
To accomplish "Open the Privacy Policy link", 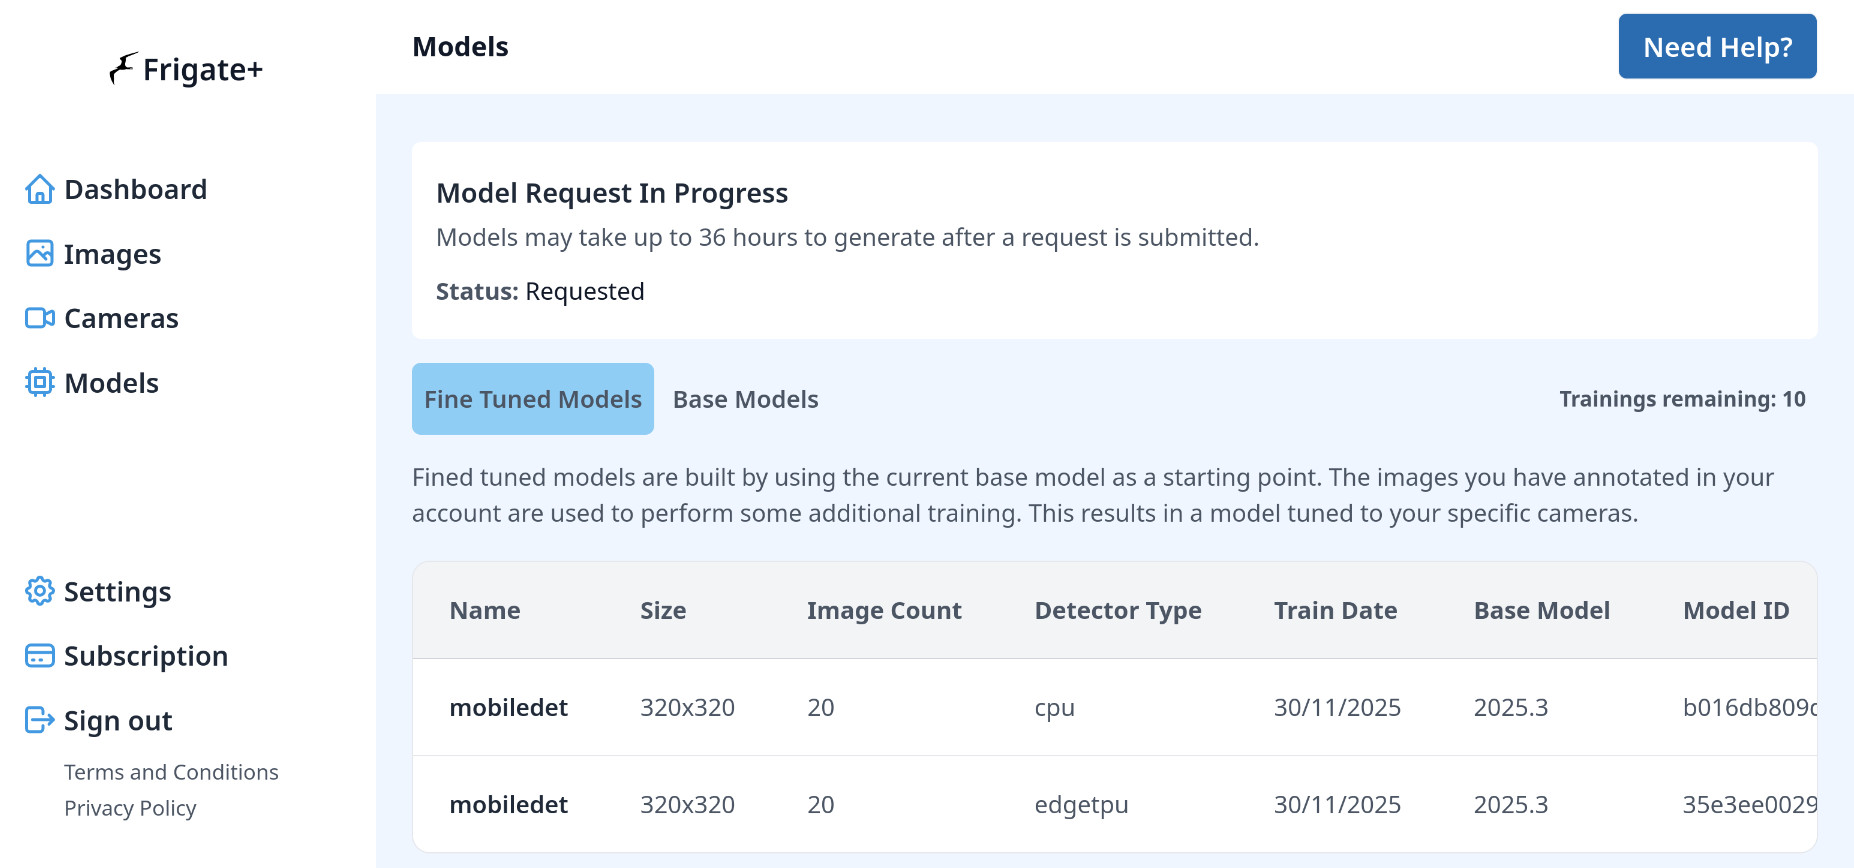I will [x=130, y=808].
